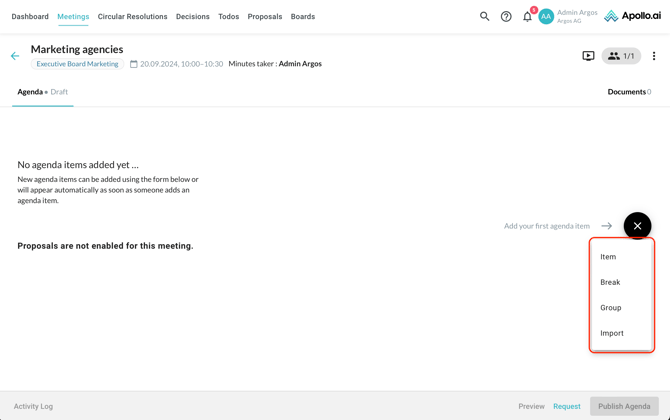The width and height of the screenshot is (670, 420).
Task: Go back using the left arrow
Action: click(x=15, y=56)
